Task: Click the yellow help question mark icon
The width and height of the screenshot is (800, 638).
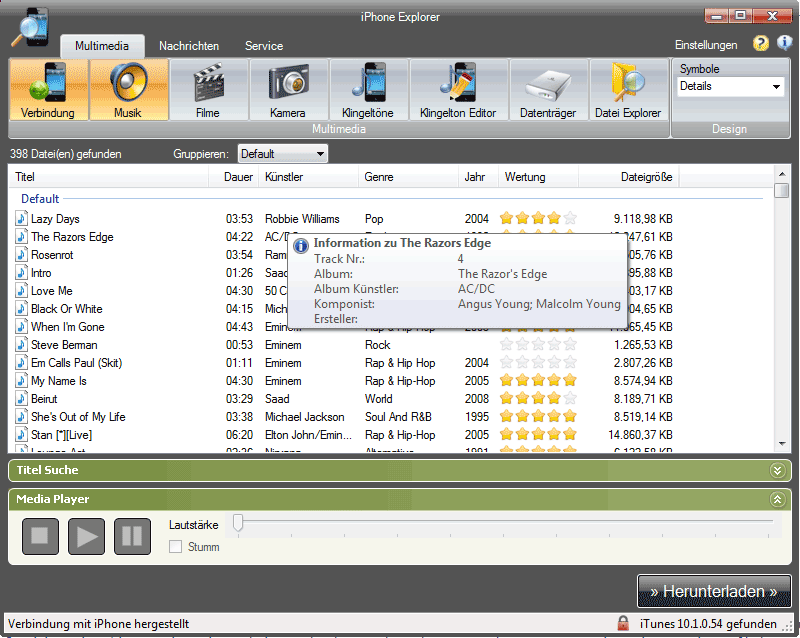Action: tap(761, 44)
